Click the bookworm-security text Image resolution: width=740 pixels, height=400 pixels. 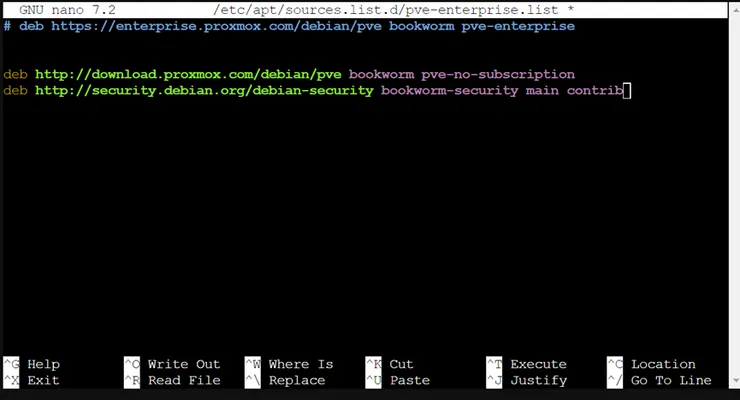tap(449, 91)
